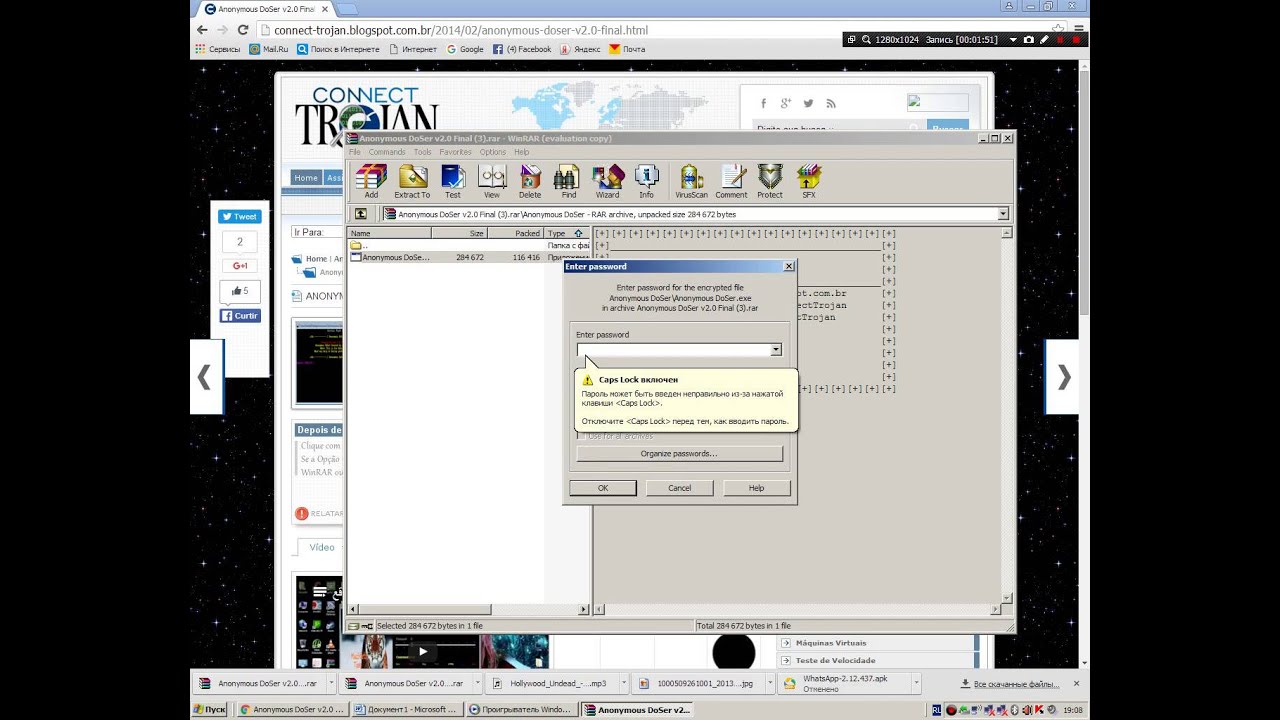Open the Tools menu in WinRAR

[x=422, y=152]
